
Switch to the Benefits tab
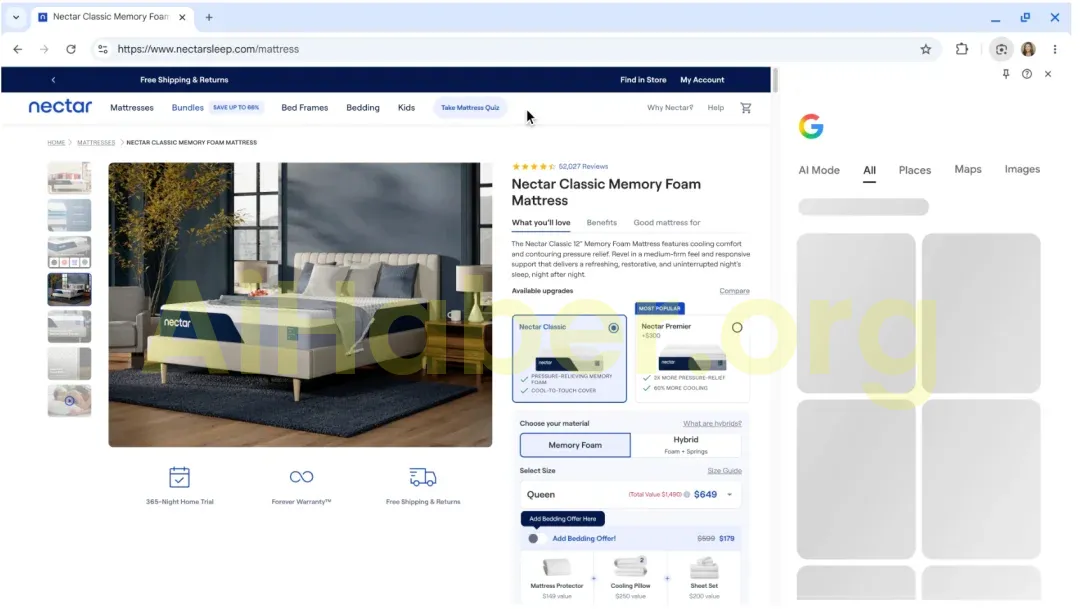click(601, 223)
